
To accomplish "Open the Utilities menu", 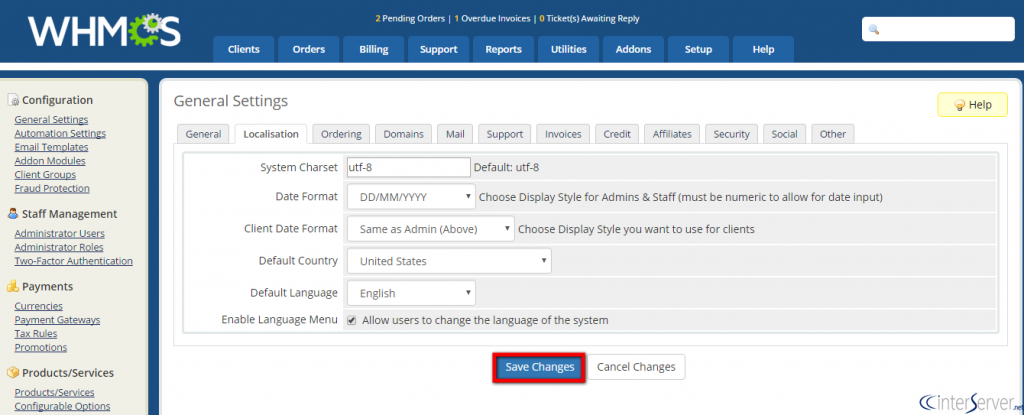I will point(568,49).
